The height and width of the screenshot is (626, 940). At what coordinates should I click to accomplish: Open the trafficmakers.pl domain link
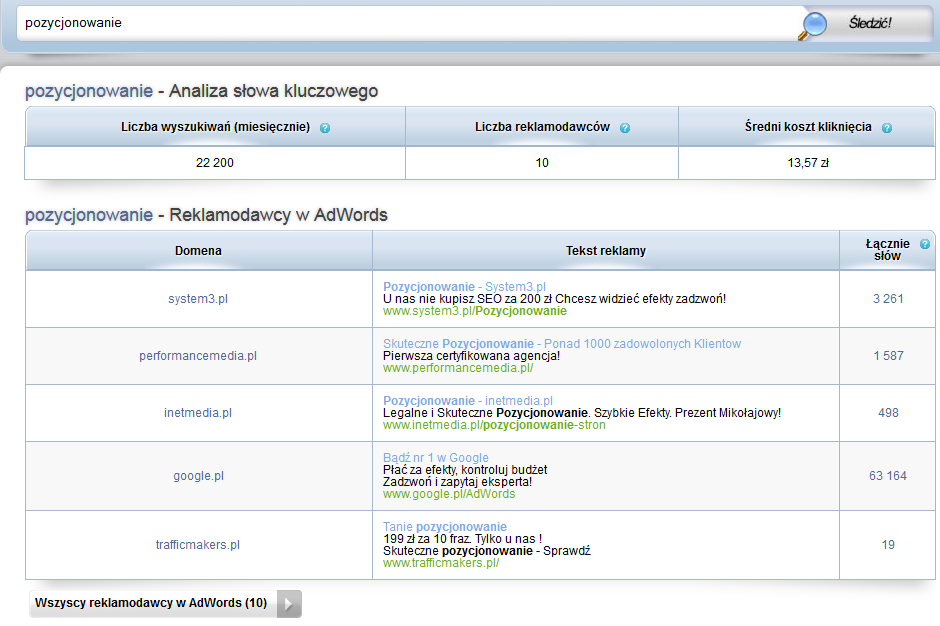(198, 545)
